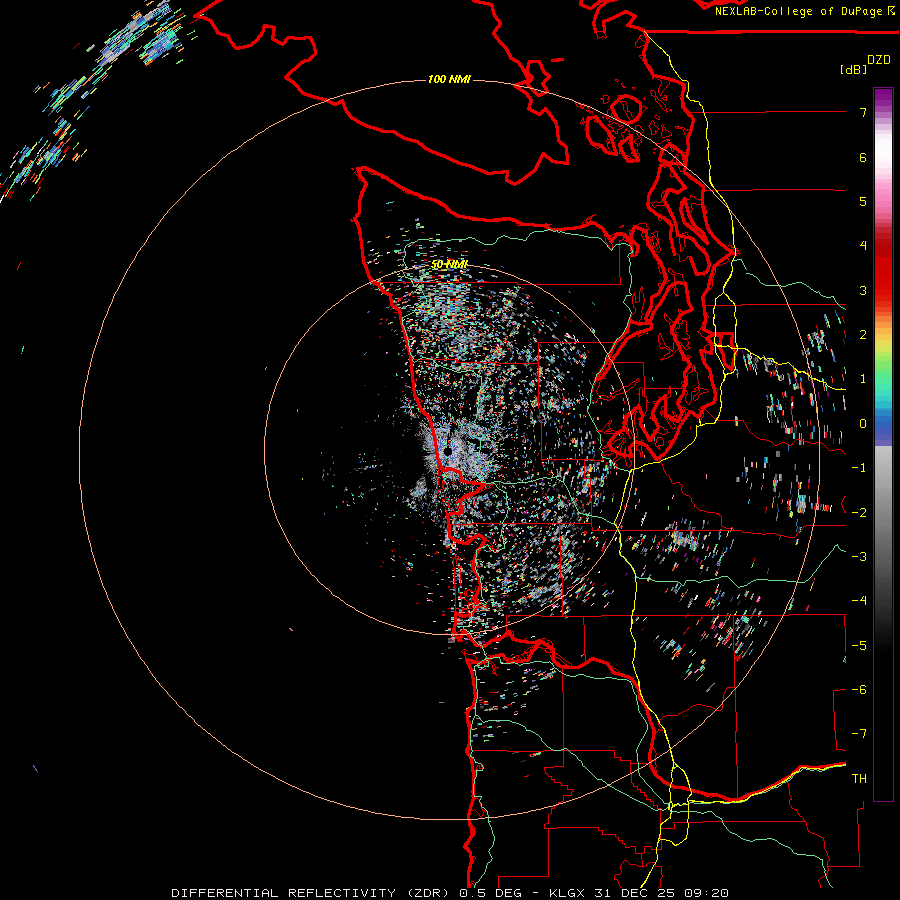Click the 7 value on color scale
This screenshot has height=900, width=900.
click(x=863, y=112)
